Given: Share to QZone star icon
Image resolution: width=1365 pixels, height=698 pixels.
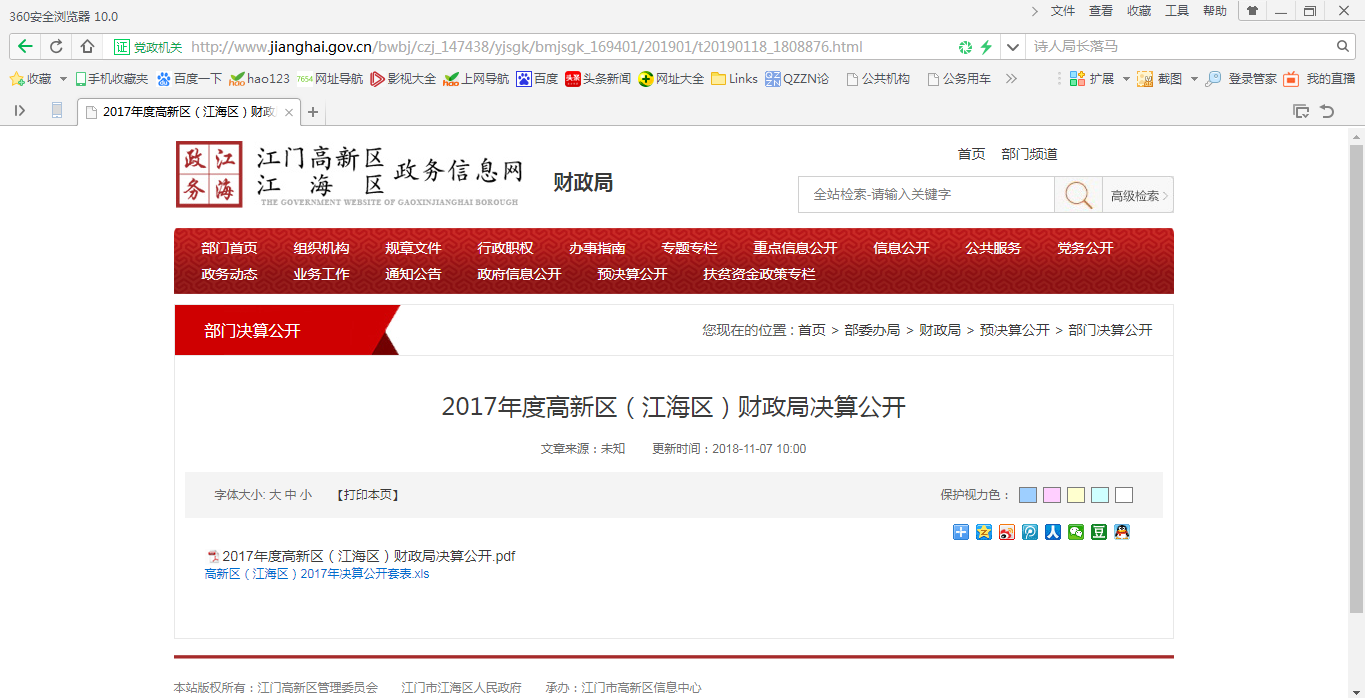Looking at the screenshot, I should (984, 532).
